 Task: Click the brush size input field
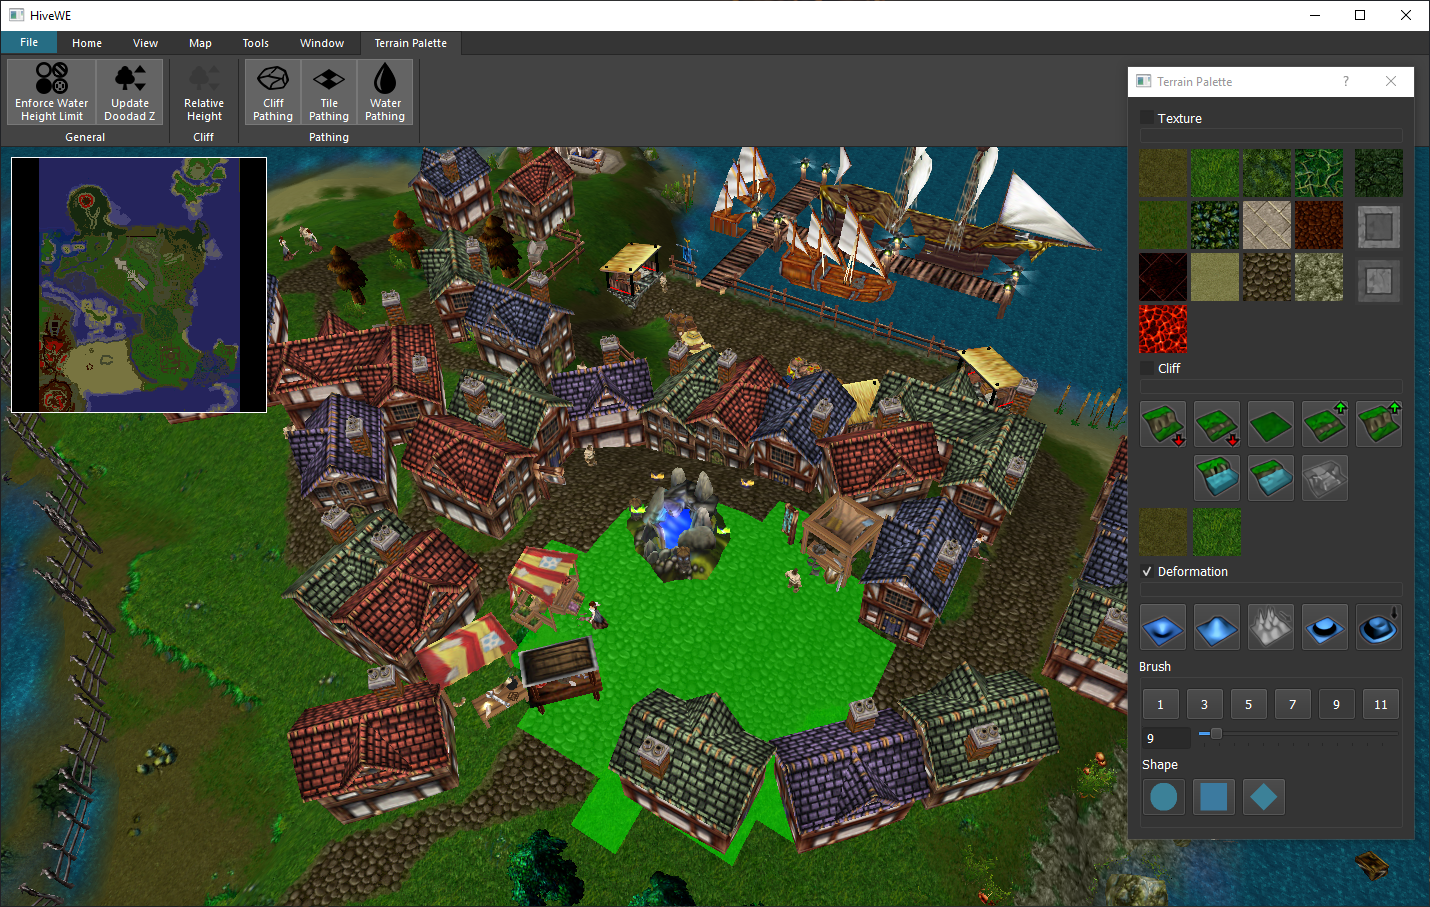point(1166,738)
